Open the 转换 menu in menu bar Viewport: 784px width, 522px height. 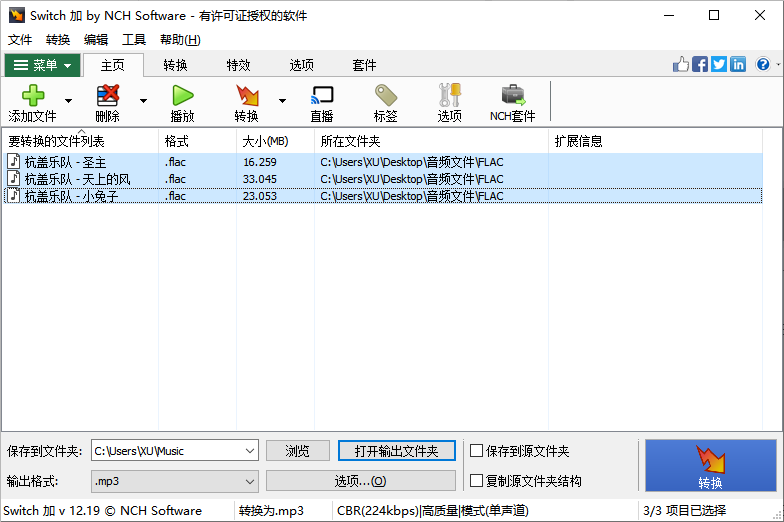[58, 40]
